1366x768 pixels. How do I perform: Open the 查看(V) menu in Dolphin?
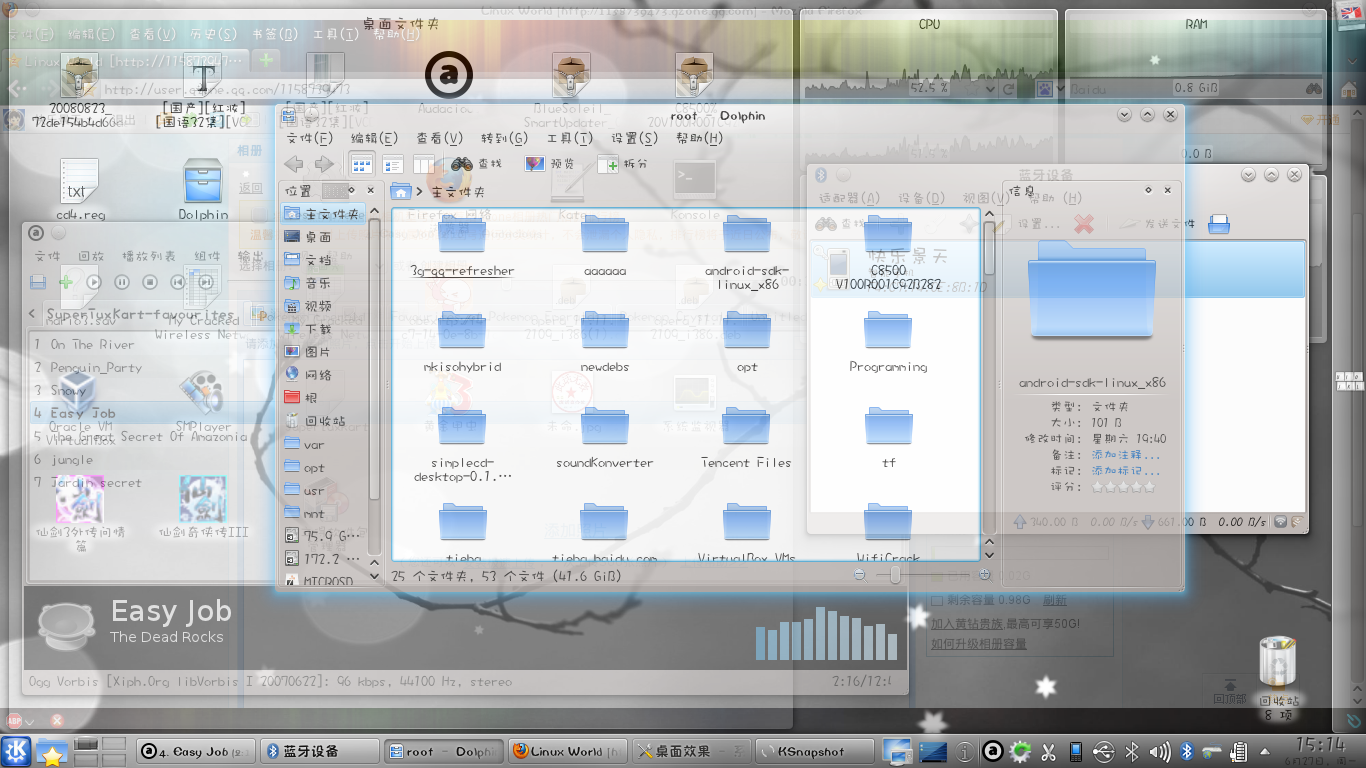pyautogui.click(x=439, y=138)
